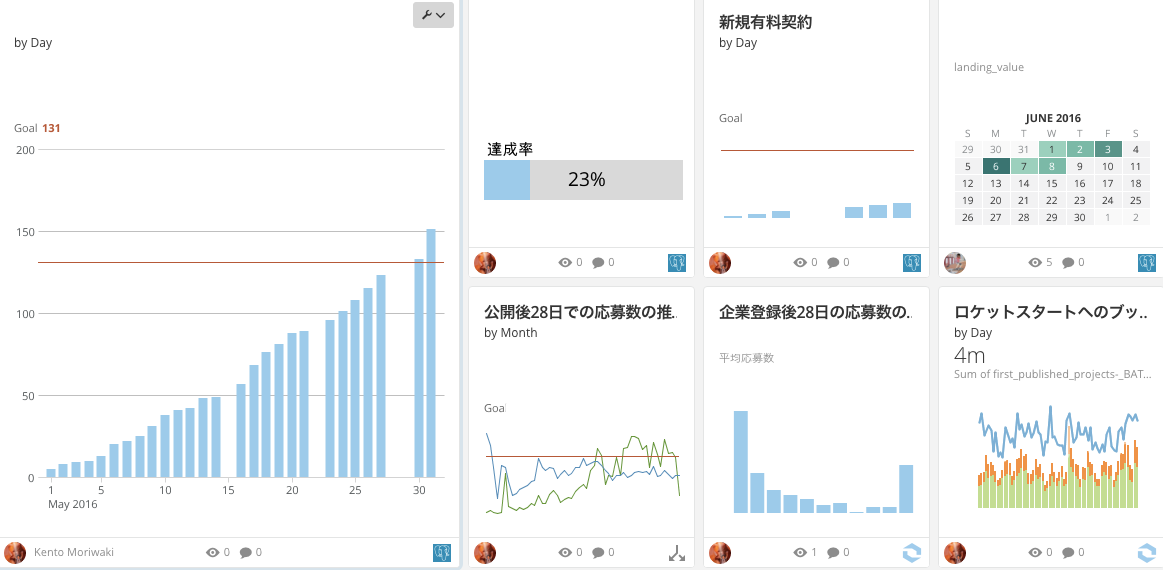1163x570 pixels.
Task: Click the views eye icon beside Kento Moriwaki
Action: click(212, 552)
